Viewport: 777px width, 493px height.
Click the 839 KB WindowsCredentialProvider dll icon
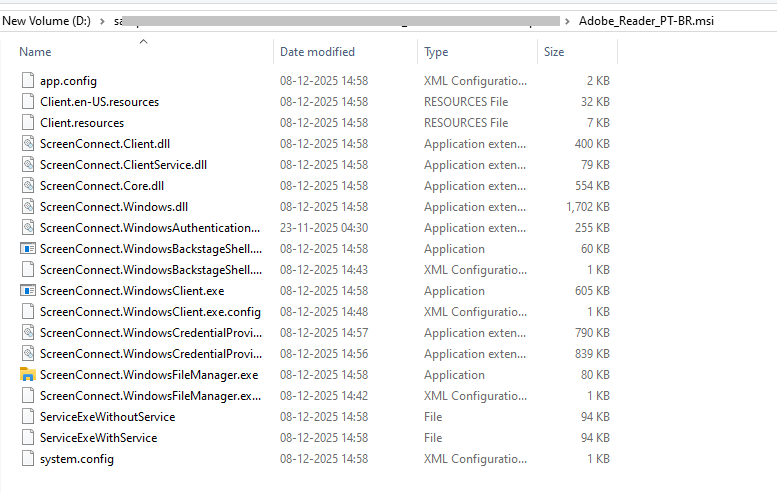point(28,353)
